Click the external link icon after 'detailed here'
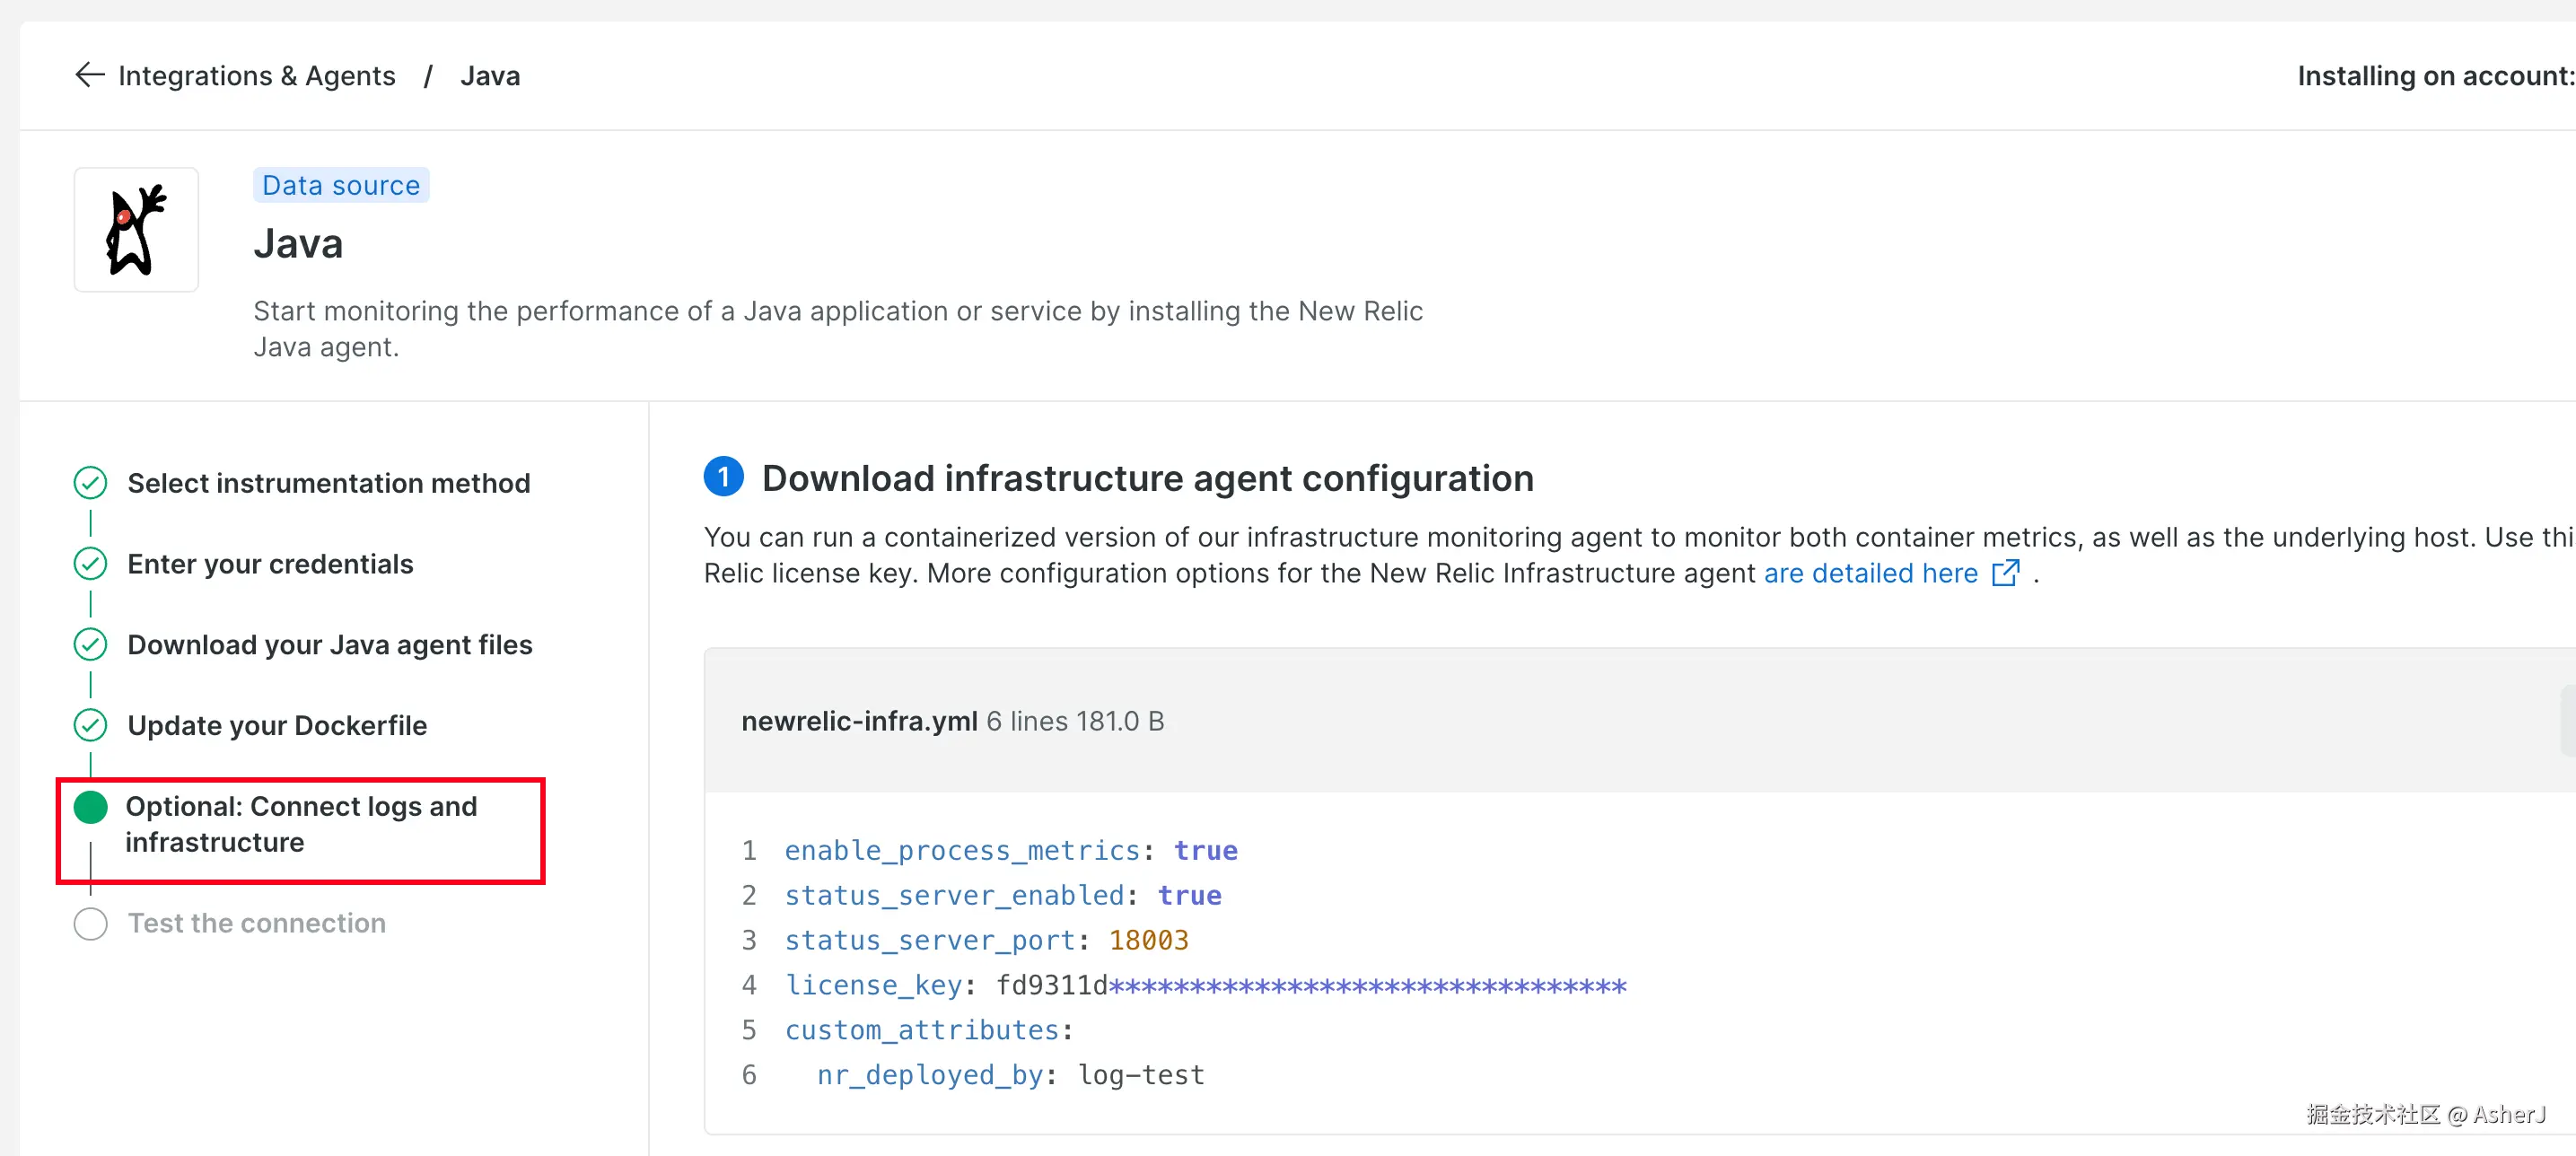The image size is (2576, 1156). 2005,573
